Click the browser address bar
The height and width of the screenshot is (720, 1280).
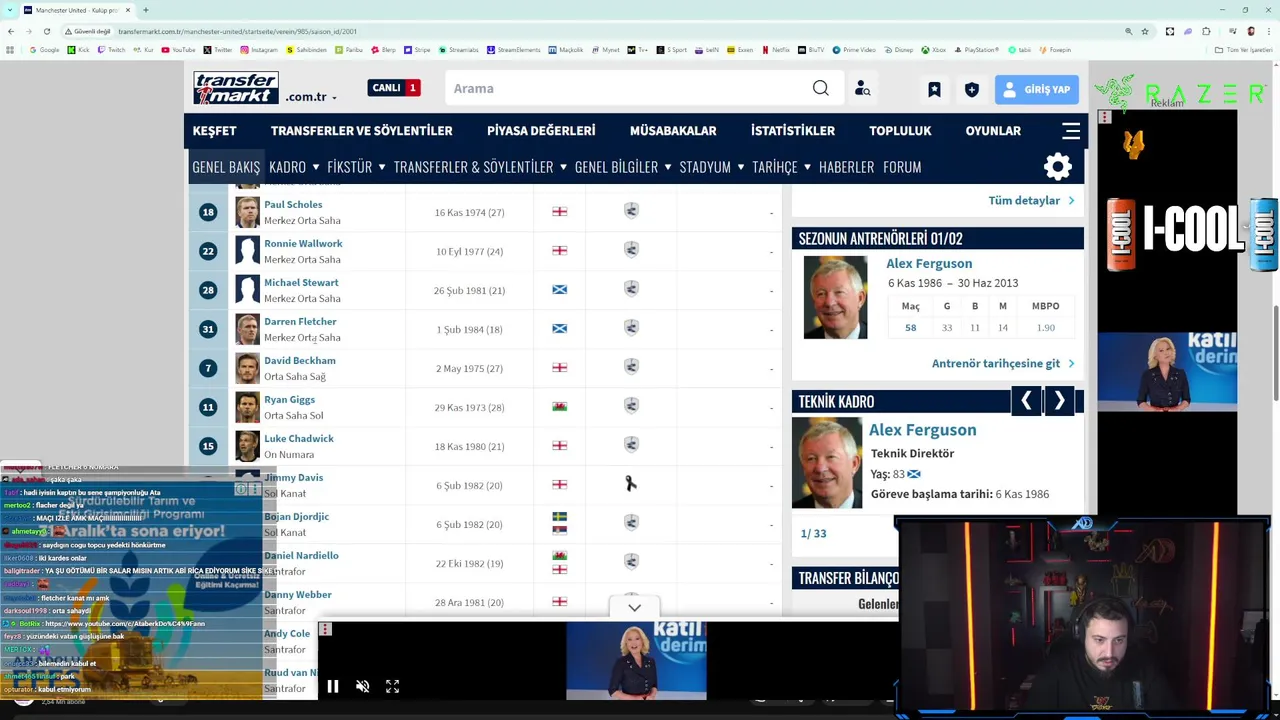[600, 31]
